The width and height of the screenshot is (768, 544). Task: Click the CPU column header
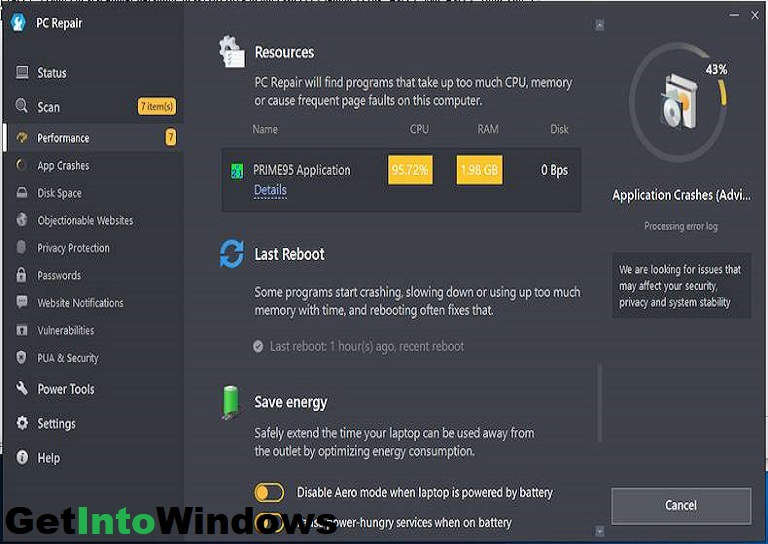click(x=419, y=129)
